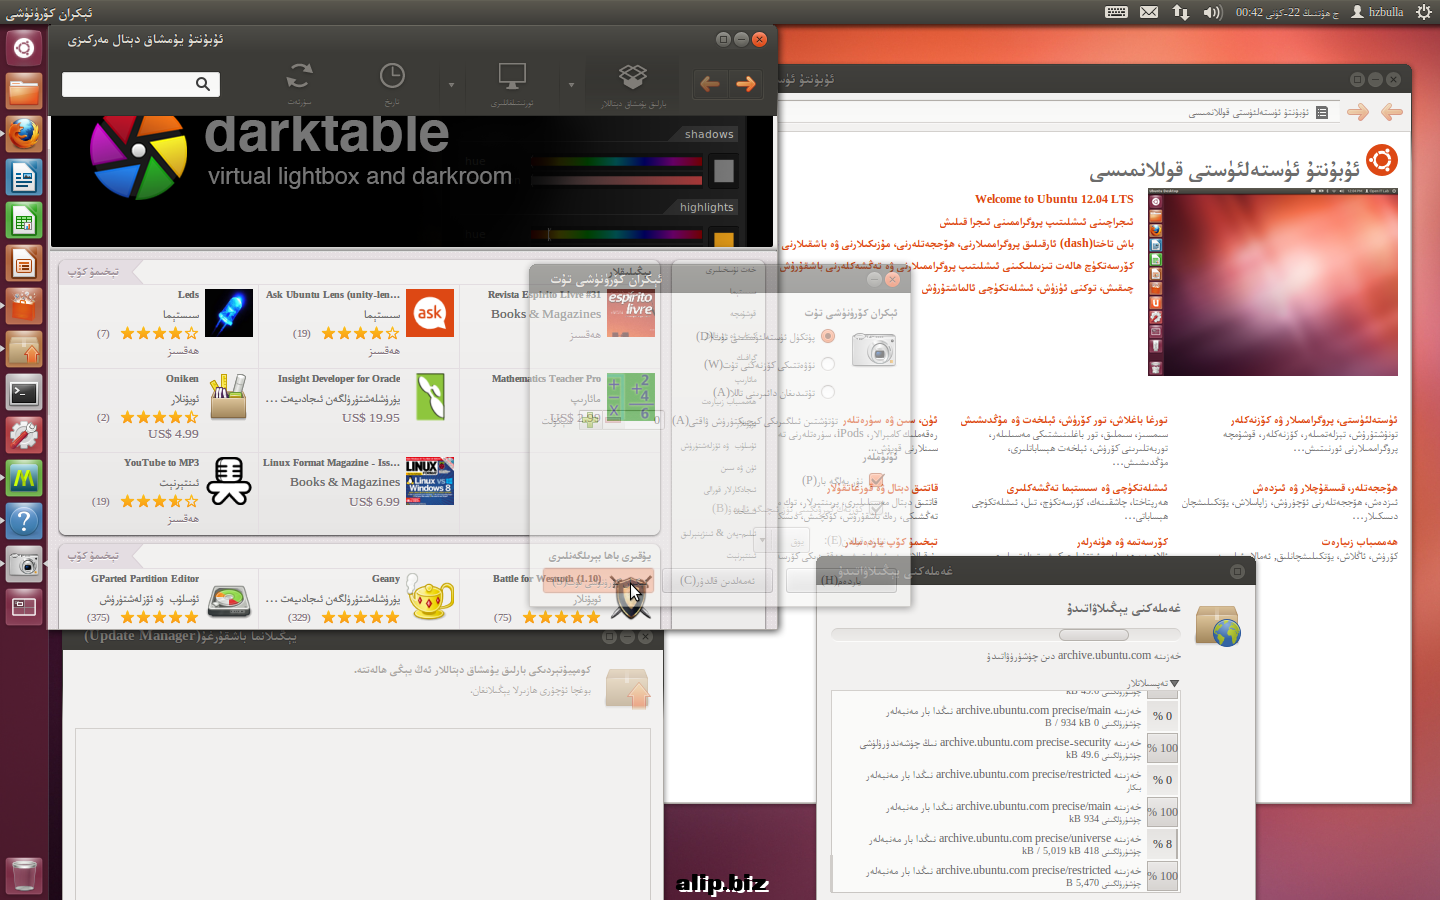1440x900 pixels.
Task: Click the magnifier icon in Software Center search
Action: pyautogui.click(x=203, y=84)
